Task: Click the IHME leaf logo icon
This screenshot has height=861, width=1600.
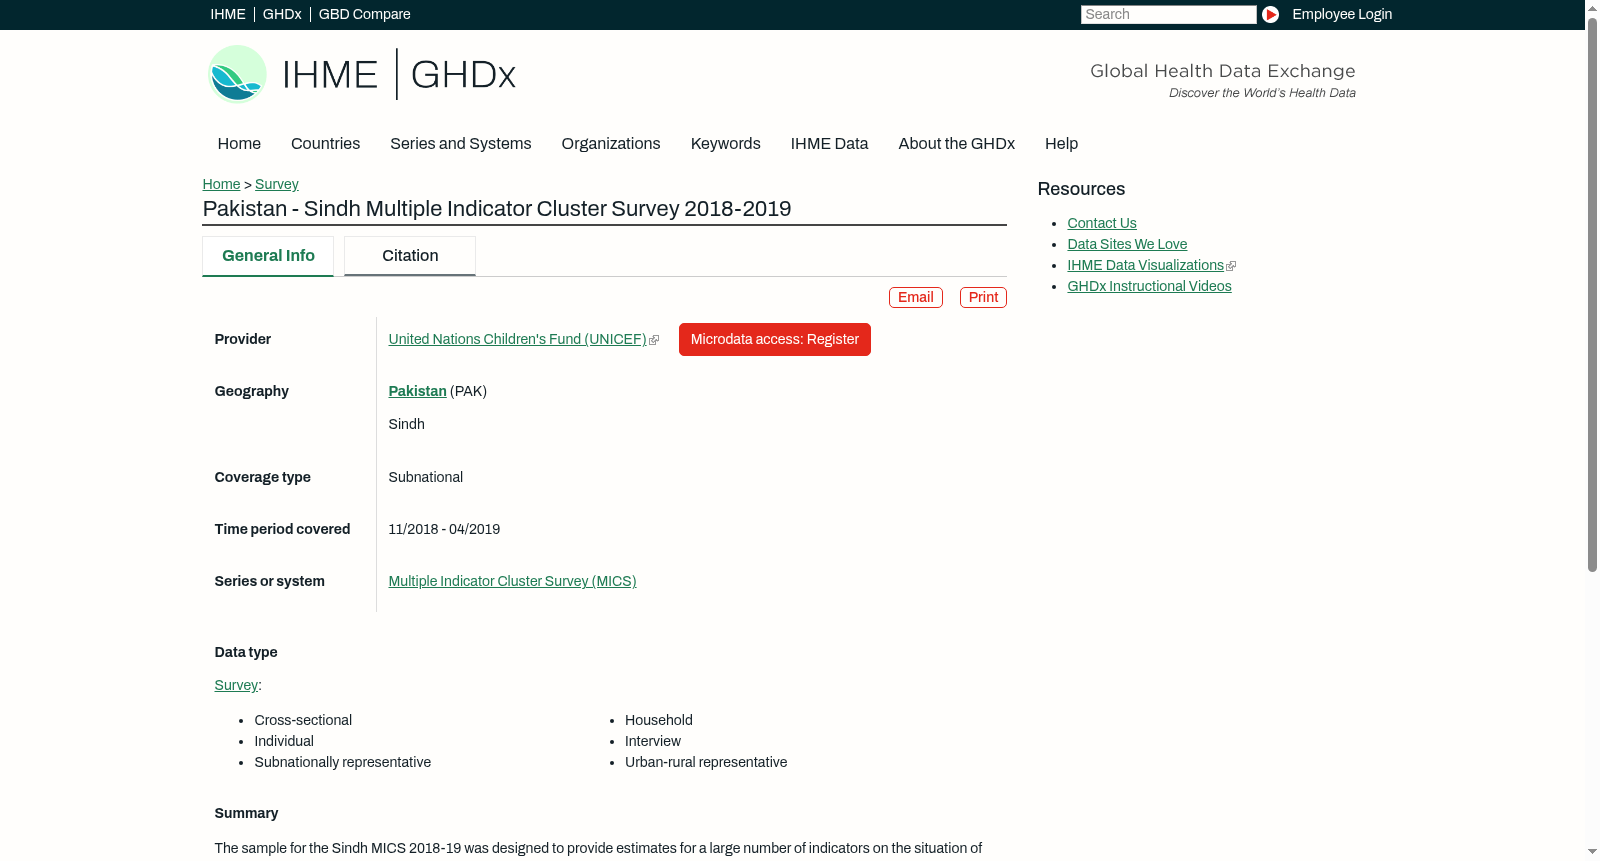Action: [x=237, y=74]
